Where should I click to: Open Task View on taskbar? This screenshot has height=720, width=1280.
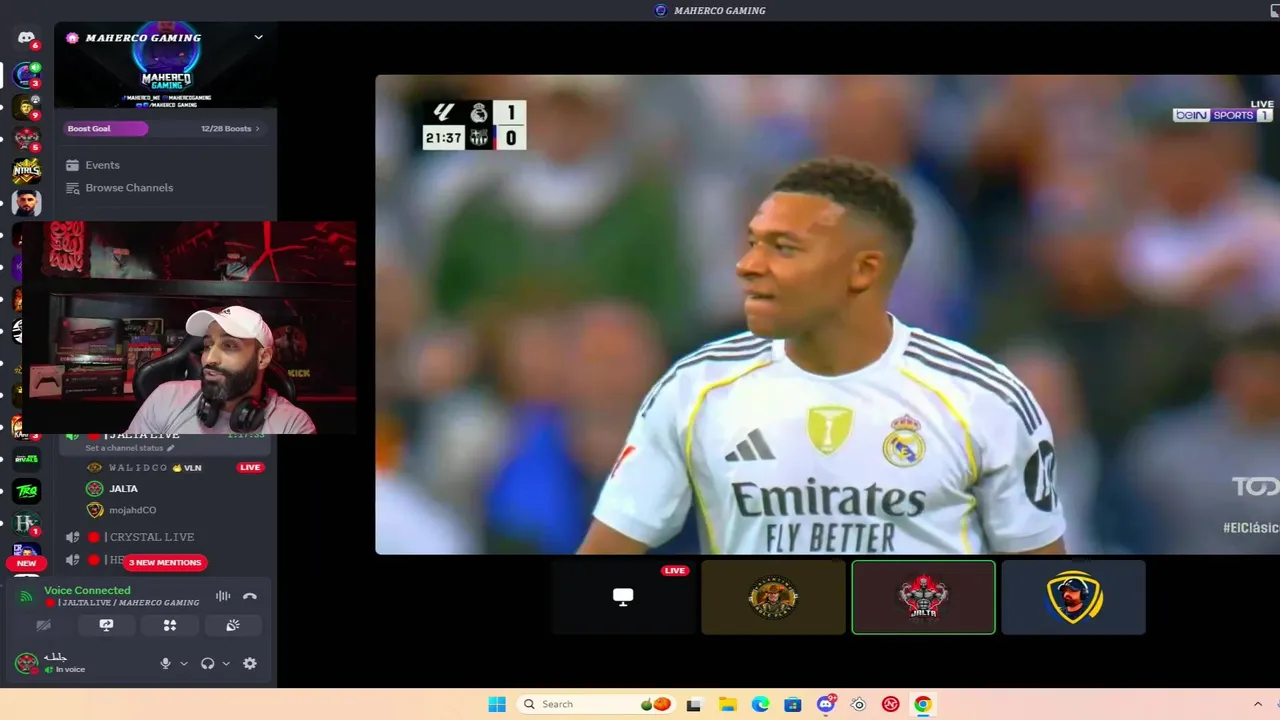694,704
